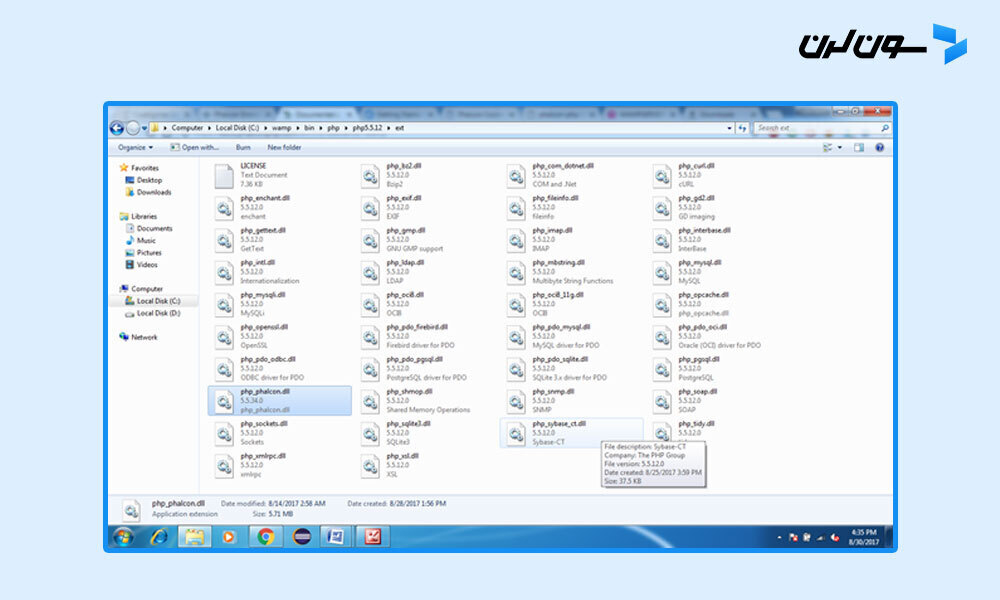
Task: Change the view using the views icon
Action: (828, 147)
